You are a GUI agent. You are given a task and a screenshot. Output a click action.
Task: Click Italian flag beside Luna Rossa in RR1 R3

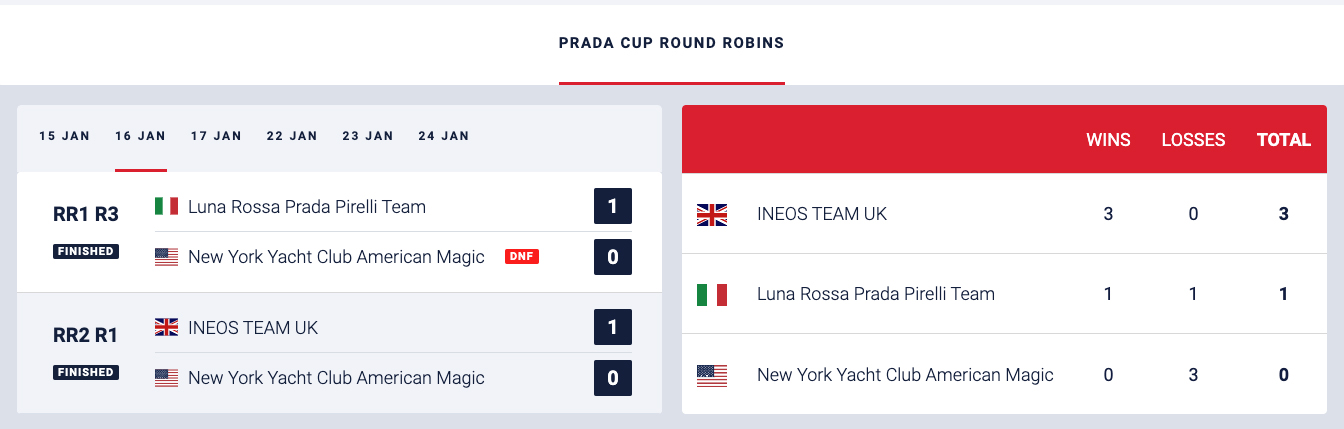pos(166,207)
